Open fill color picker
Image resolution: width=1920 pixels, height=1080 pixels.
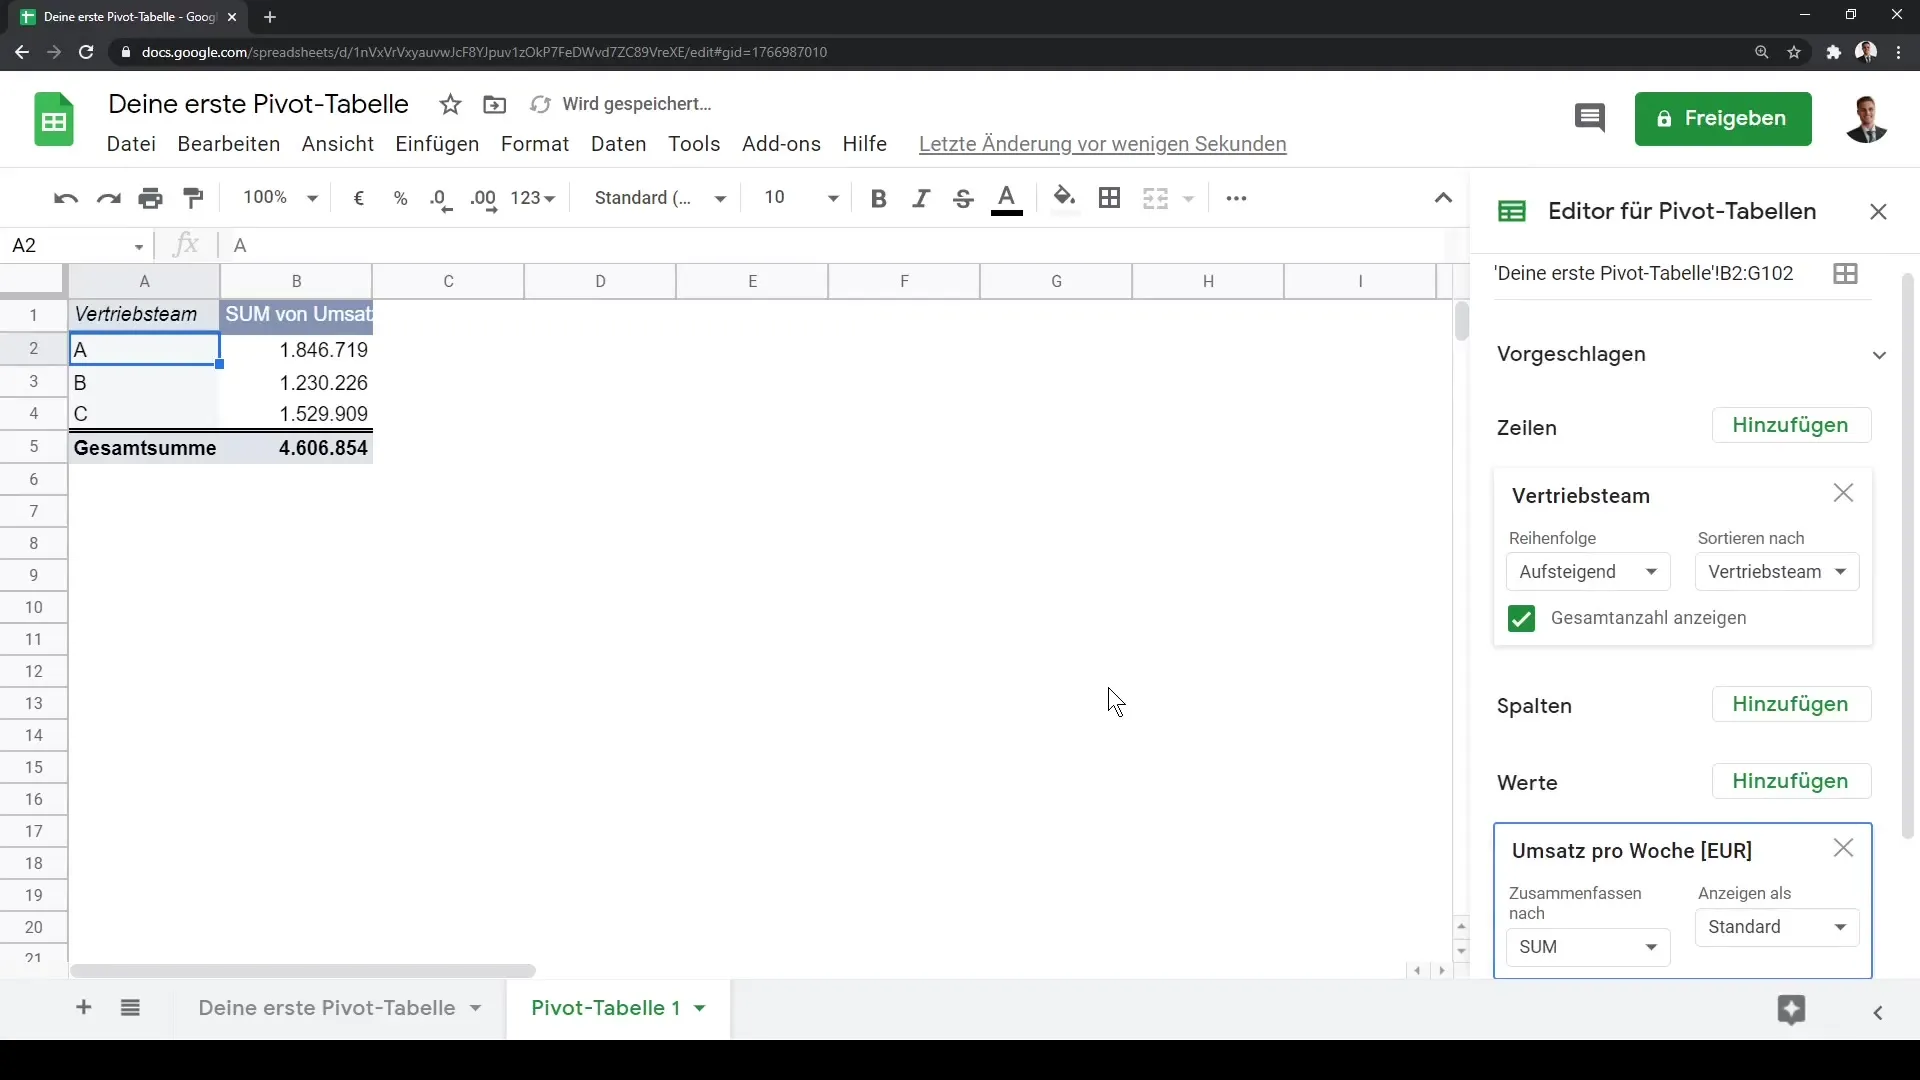click(x=1065, y=198)
